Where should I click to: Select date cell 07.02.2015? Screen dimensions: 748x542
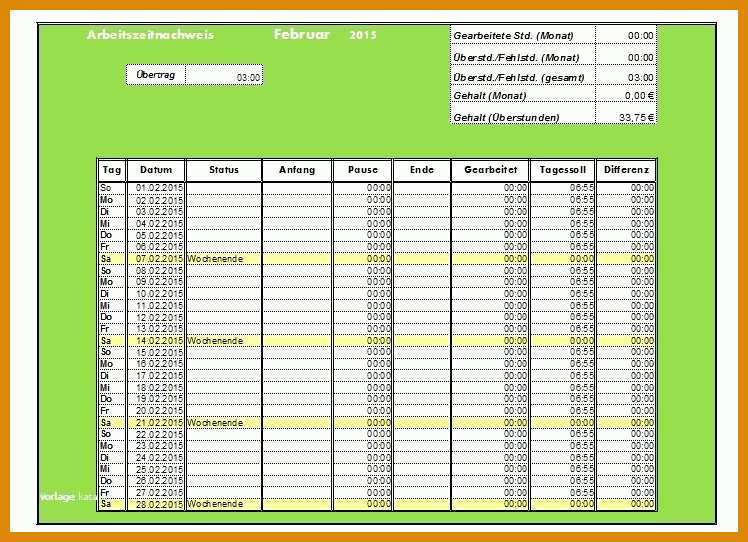point(156,259)
